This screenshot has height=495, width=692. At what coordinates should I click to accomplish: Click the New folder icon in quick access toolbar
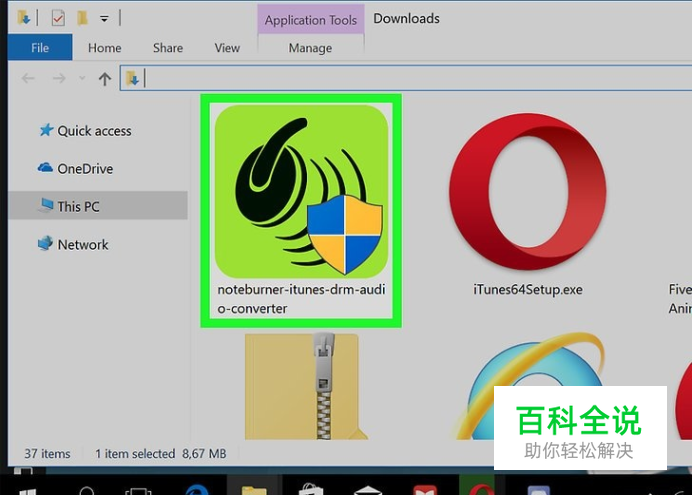(x=82, y=18)
